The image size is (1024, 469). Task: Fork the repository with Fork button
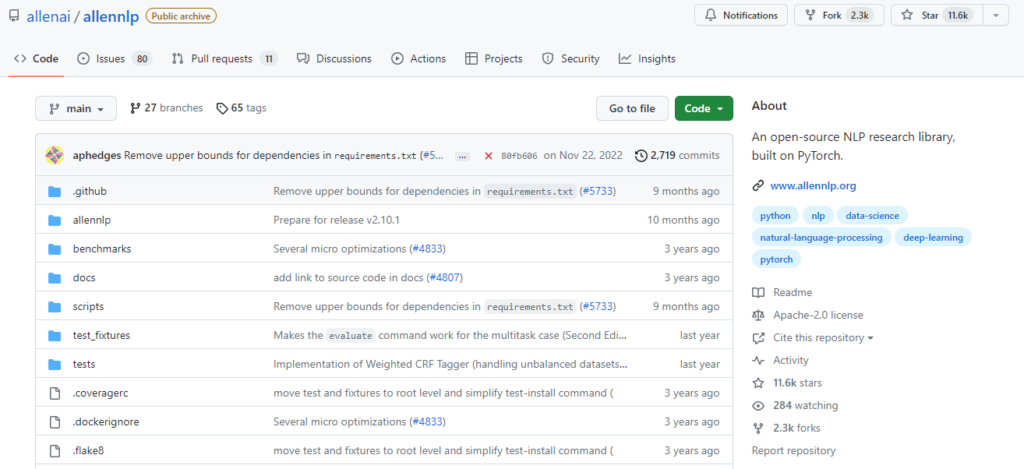coord(839,15)
